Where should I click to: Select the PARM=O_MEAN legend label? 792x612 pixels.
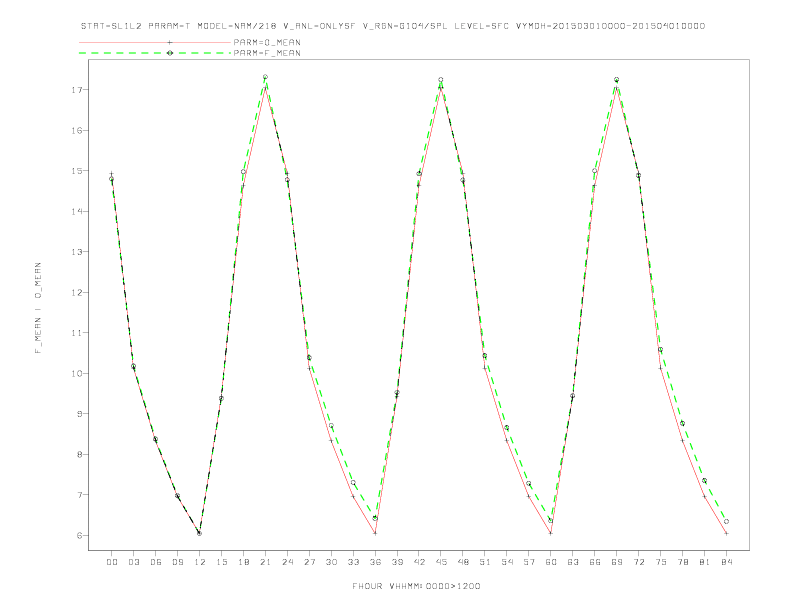(x=267, y=42)
